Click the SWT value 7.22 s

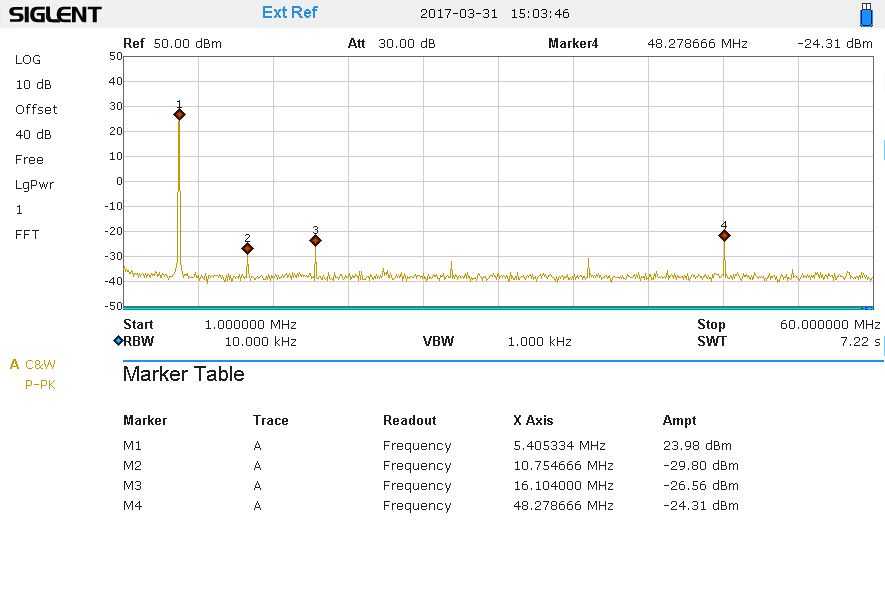pyautogui.click(x=860, y=341)
